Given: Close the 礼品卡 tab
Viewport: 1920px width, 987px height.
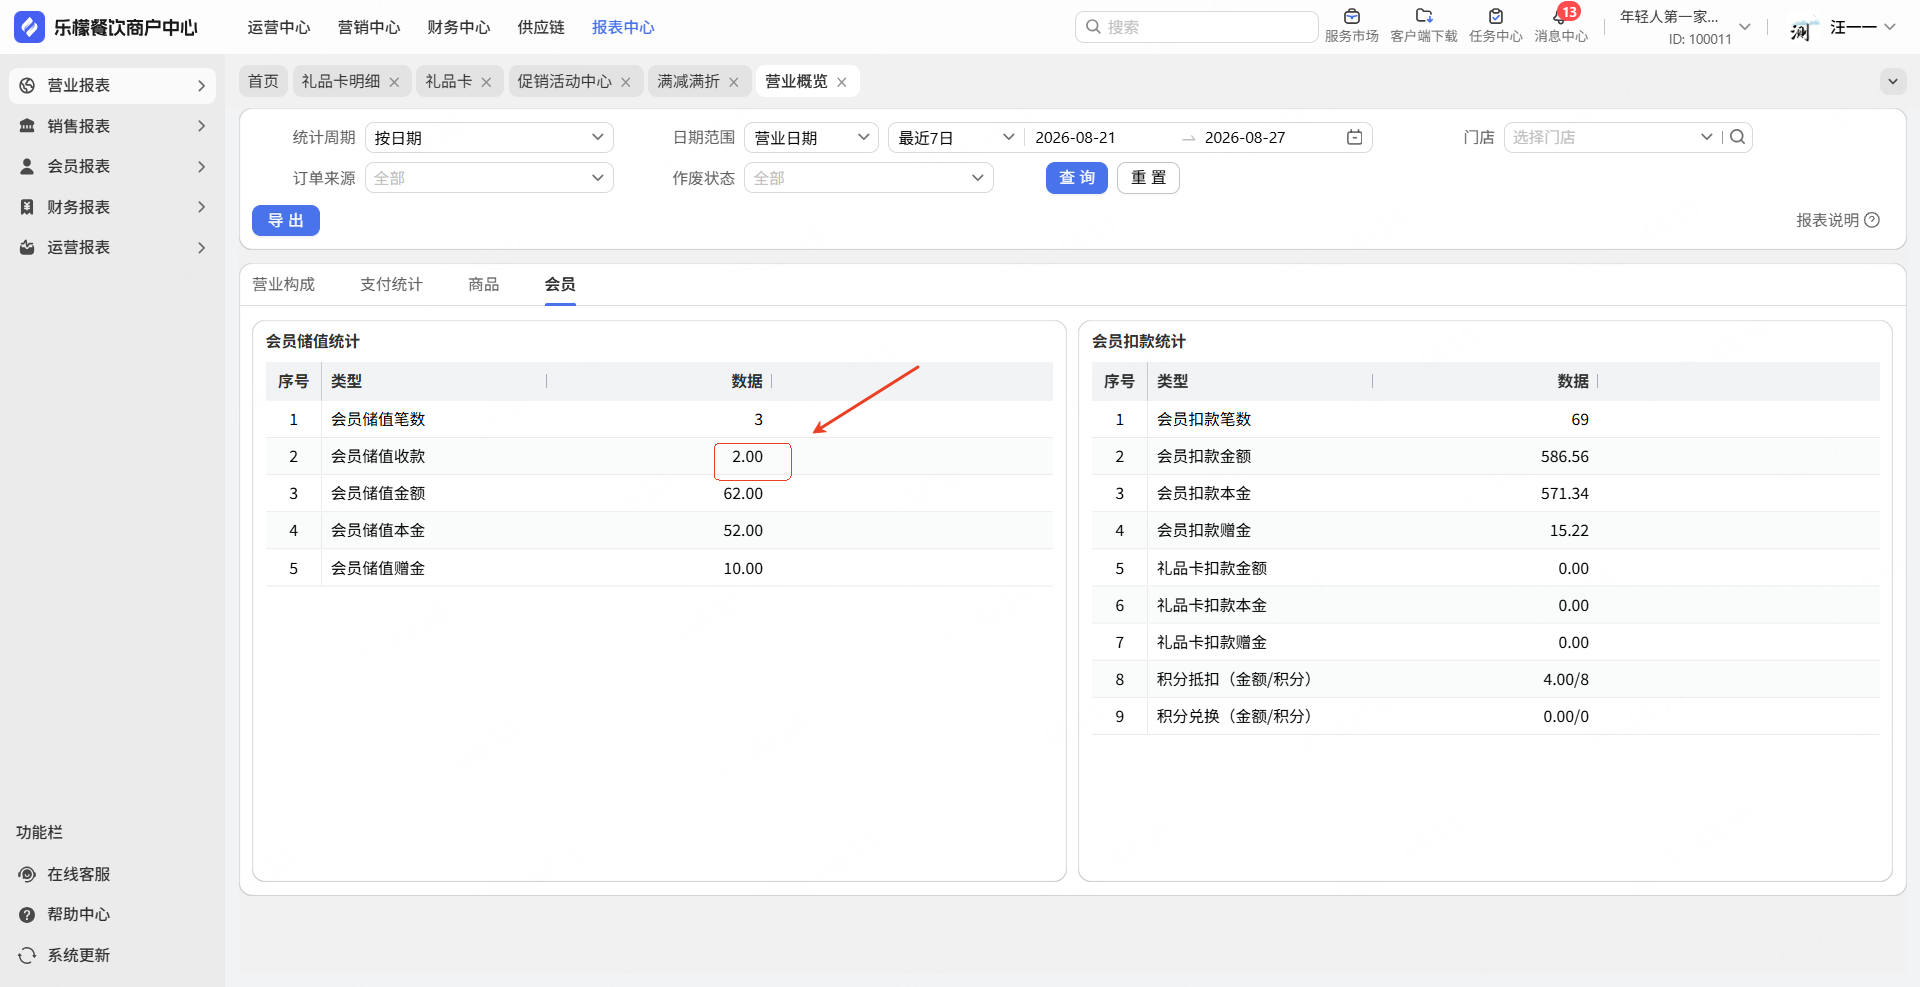Looking at the screenshot, I should pyautogui.click(x=486, y=82).
